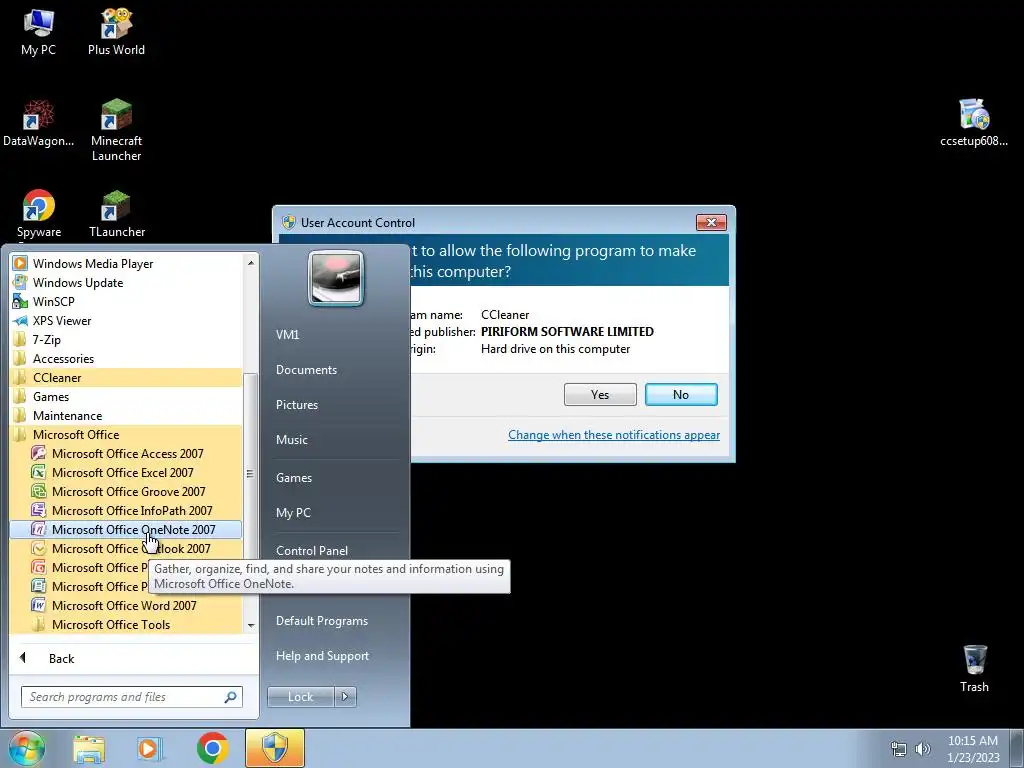Click the user account picture in Start menu

[x=336, y=278]
